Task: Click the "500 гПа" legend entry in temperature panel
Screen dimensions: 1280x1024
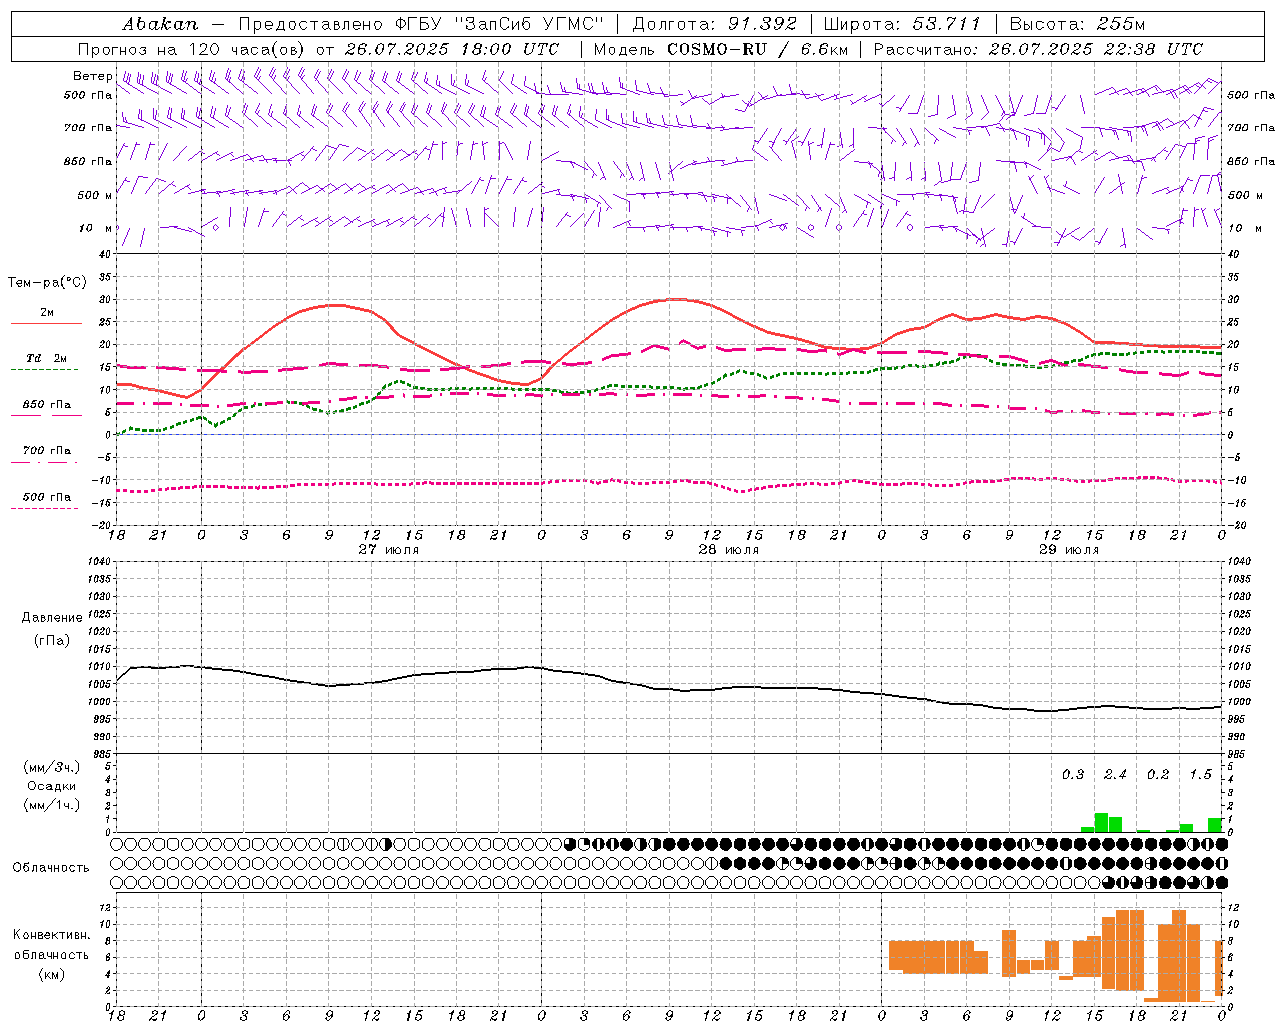Action: [47, 497]
